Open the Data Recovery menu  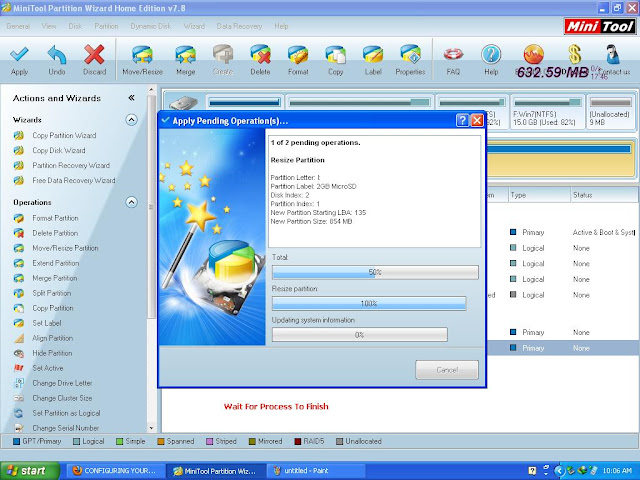click(x=239, y=26)
